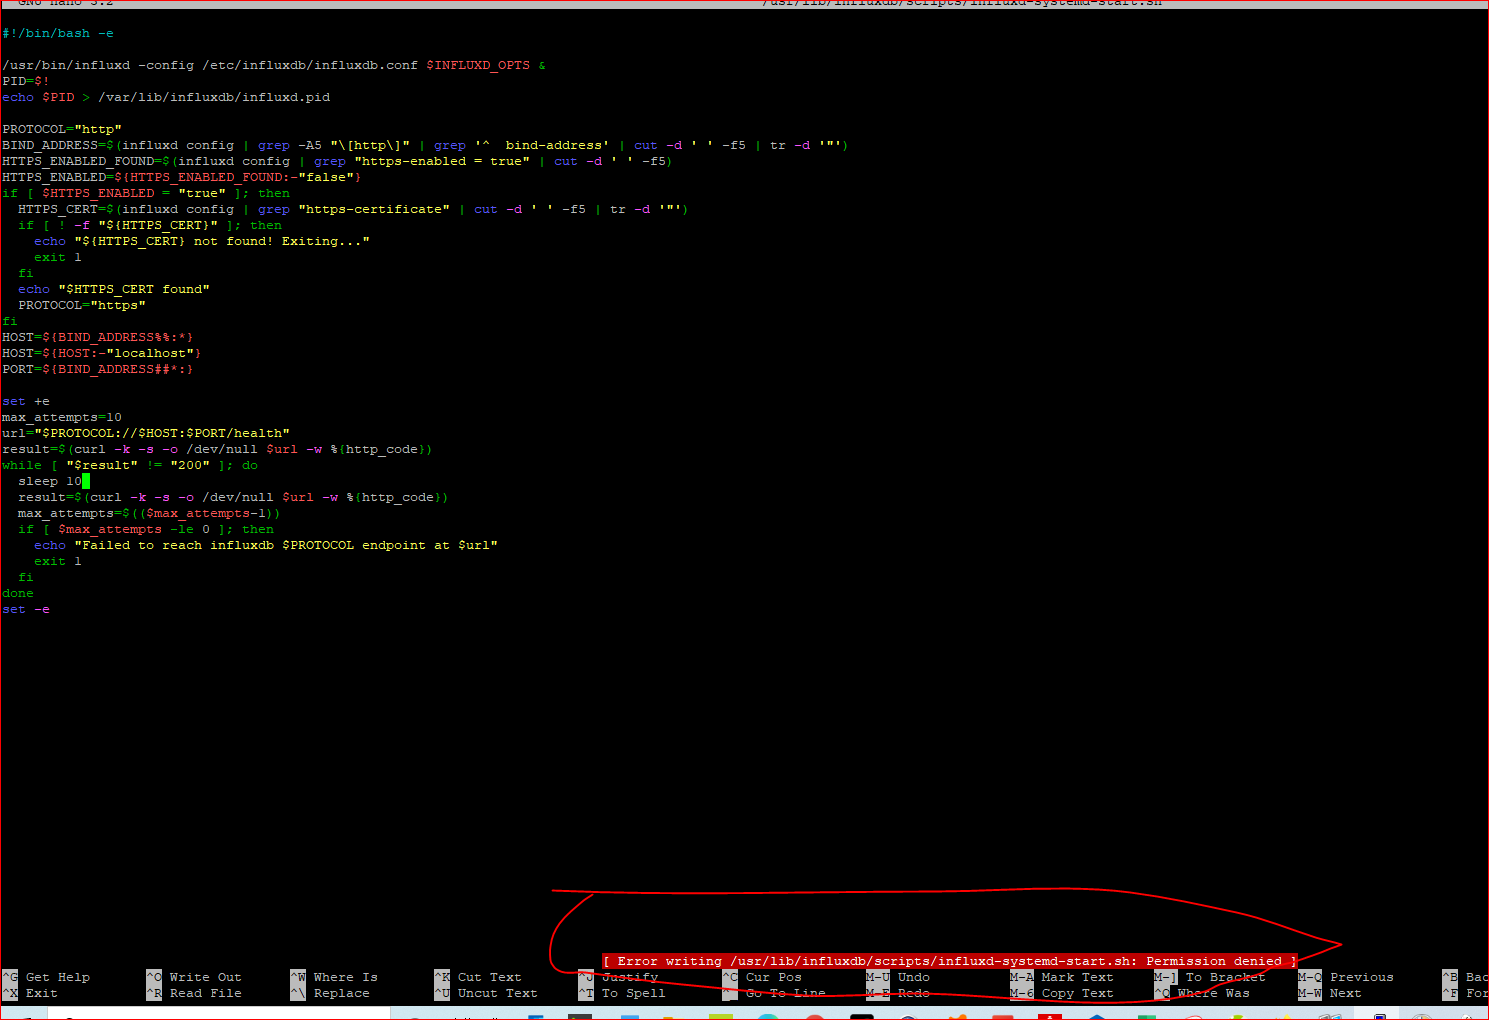Choose Cut Text in nano footer
The height and width of the screenshot is (1020, 1489).
click(489, 977)
